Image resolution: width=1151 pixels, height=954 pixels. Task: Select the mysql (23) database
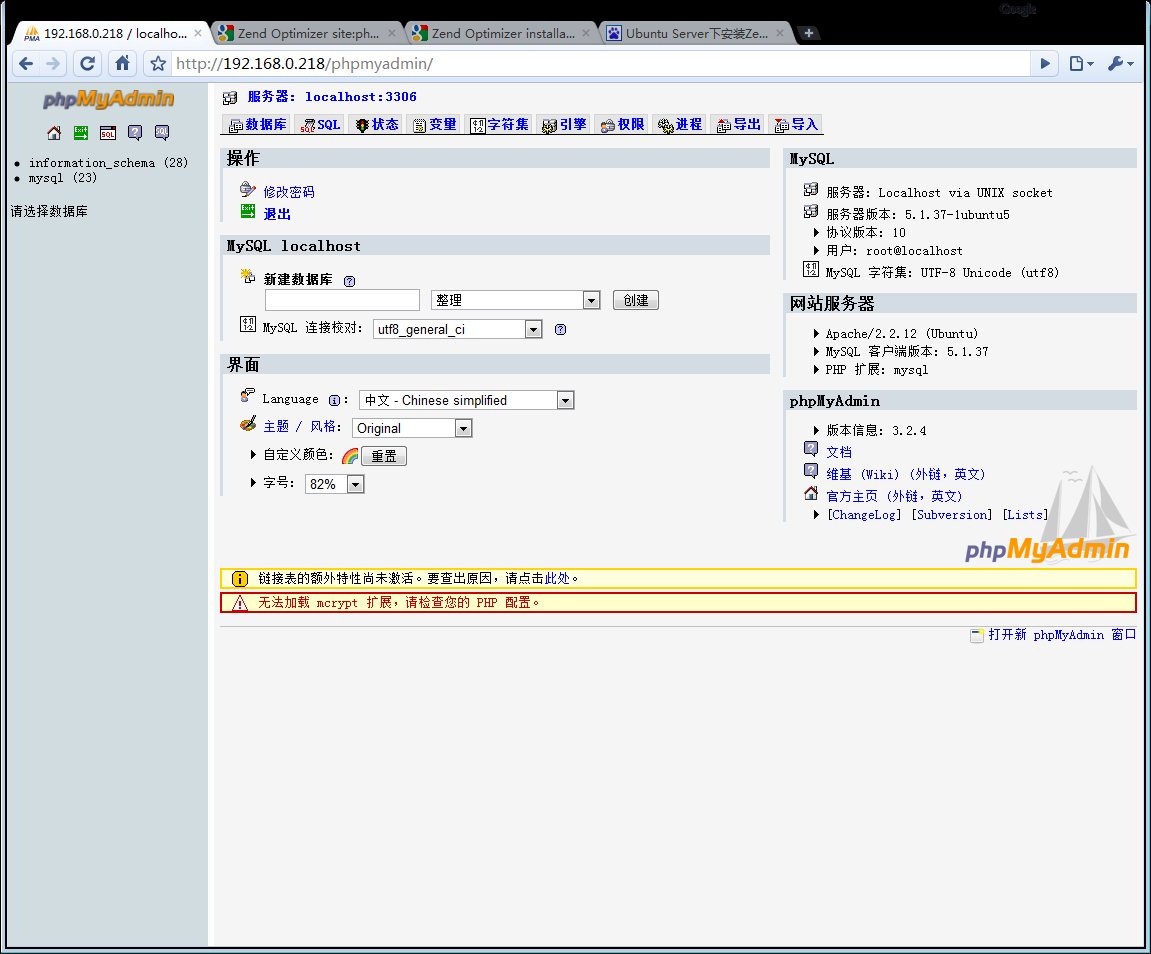click(62, 178)
